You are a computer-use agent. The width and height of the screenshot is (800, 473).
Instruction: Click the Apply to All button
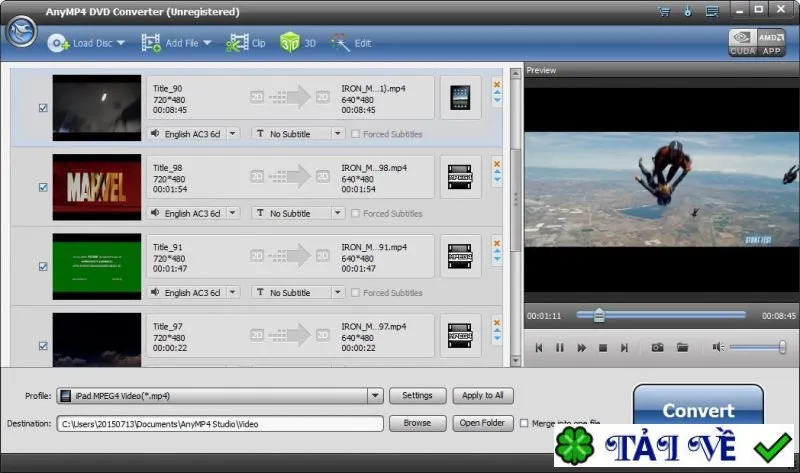coord(483,395)
